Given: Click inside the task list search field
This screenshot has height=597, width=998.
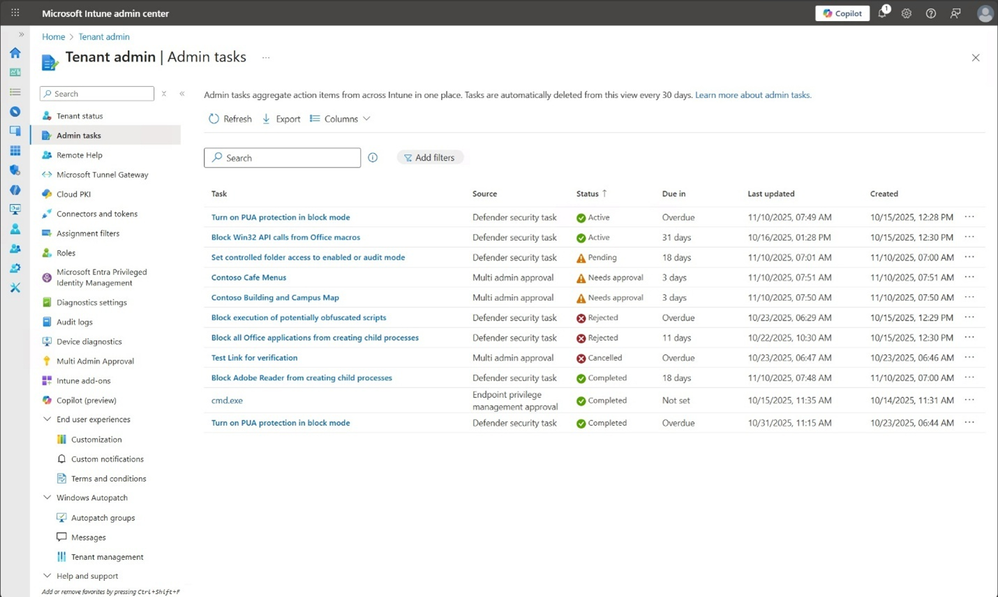Looking at the screenshot, I should coord(280,157).
